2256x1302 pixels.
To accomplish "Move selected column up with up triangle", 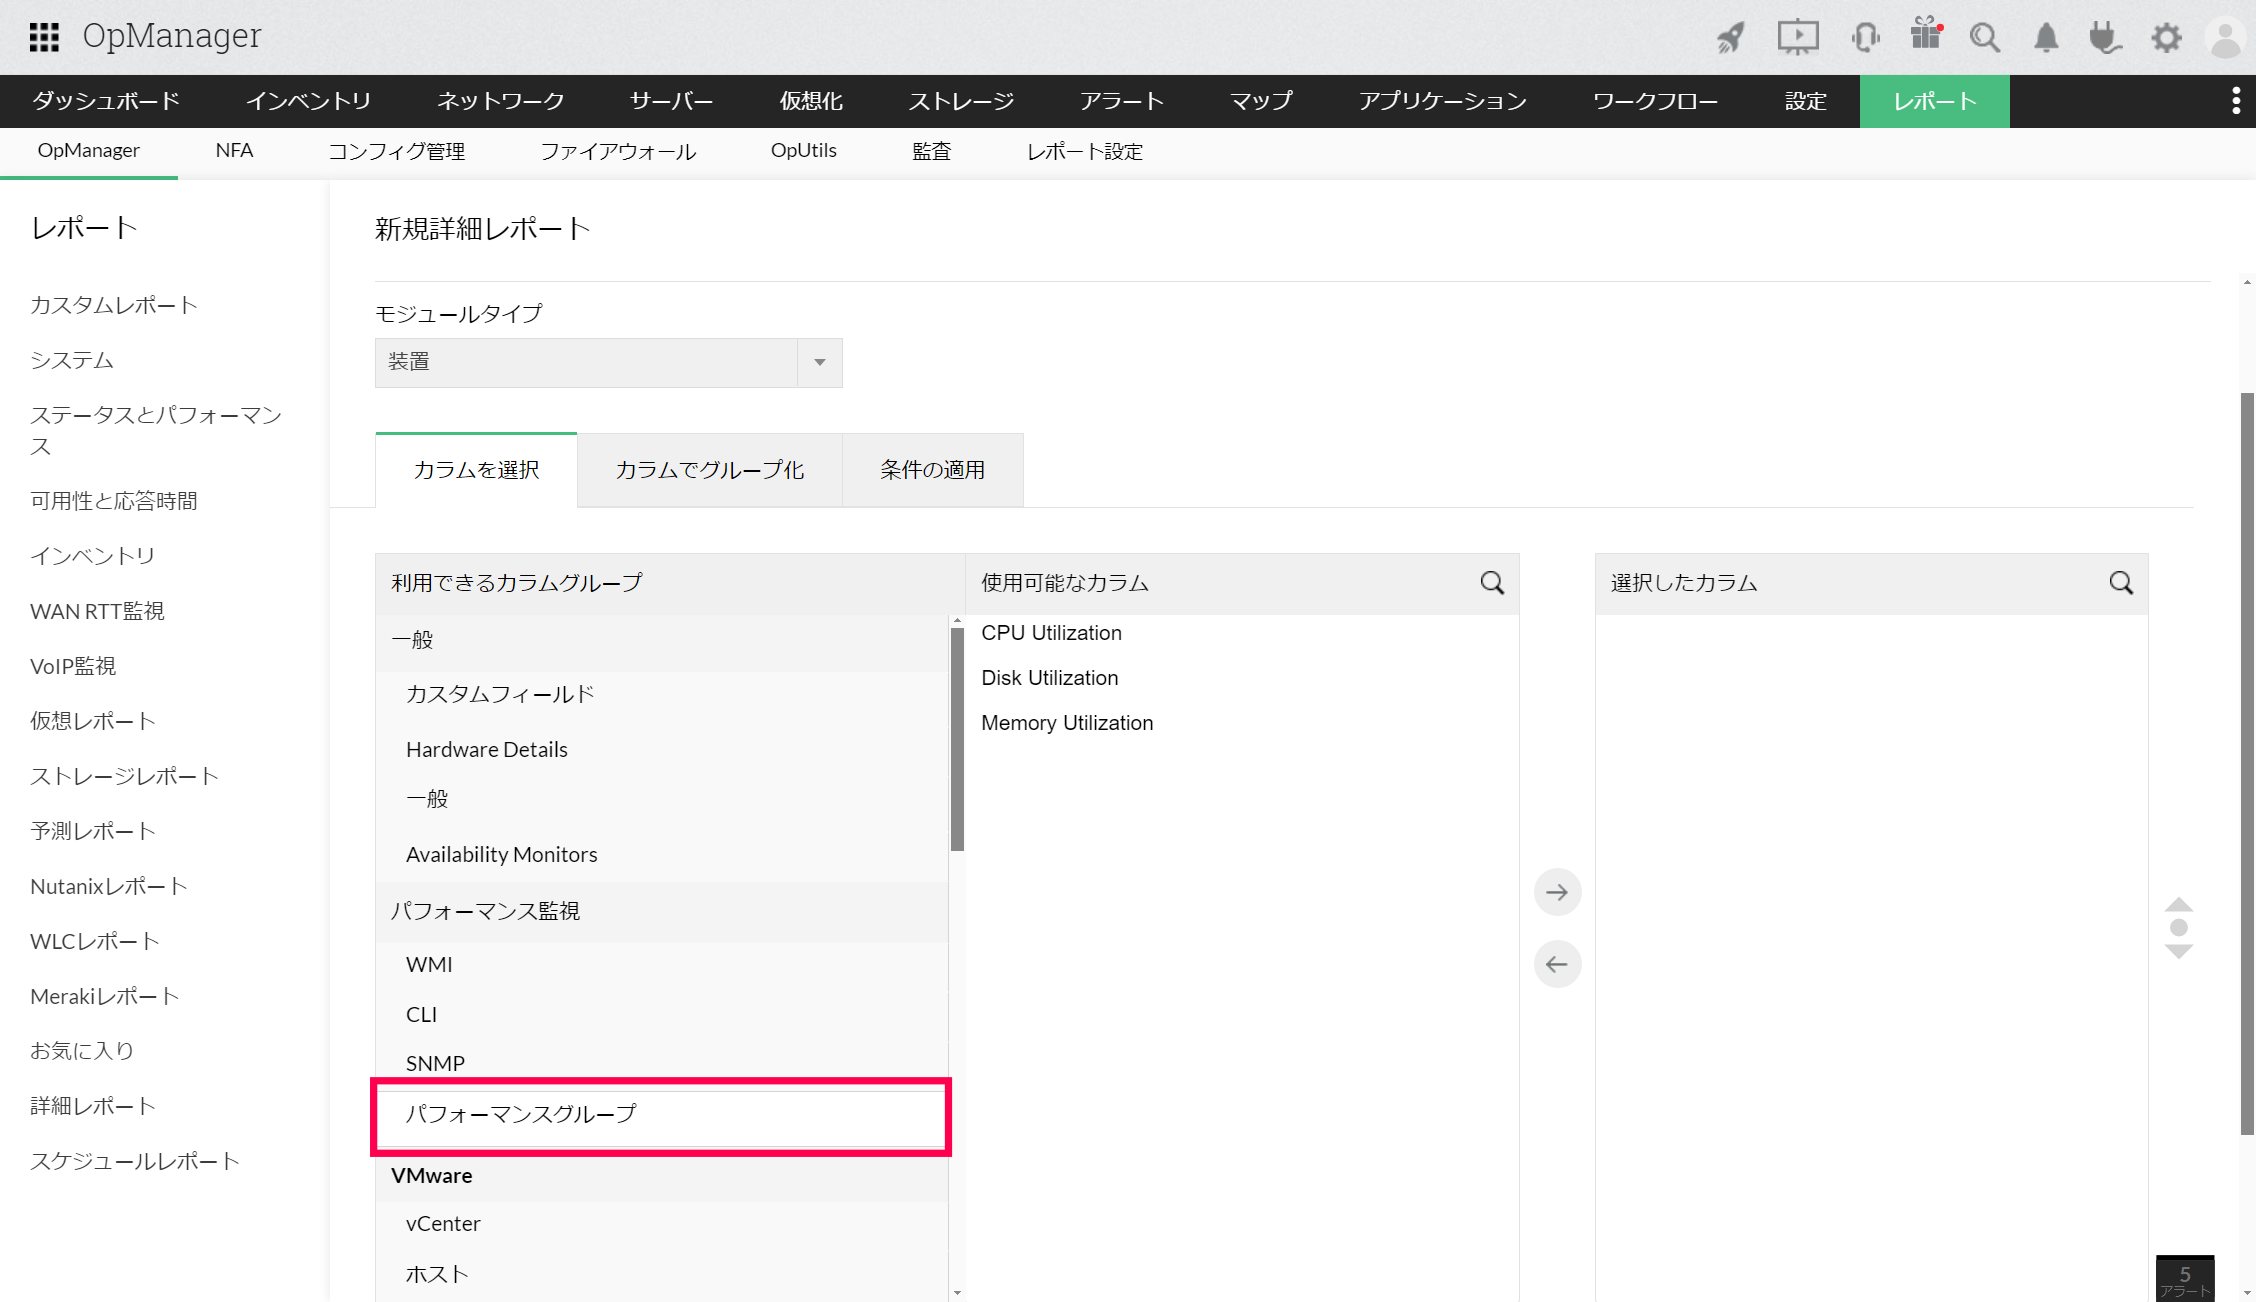I will (2179, 904).
